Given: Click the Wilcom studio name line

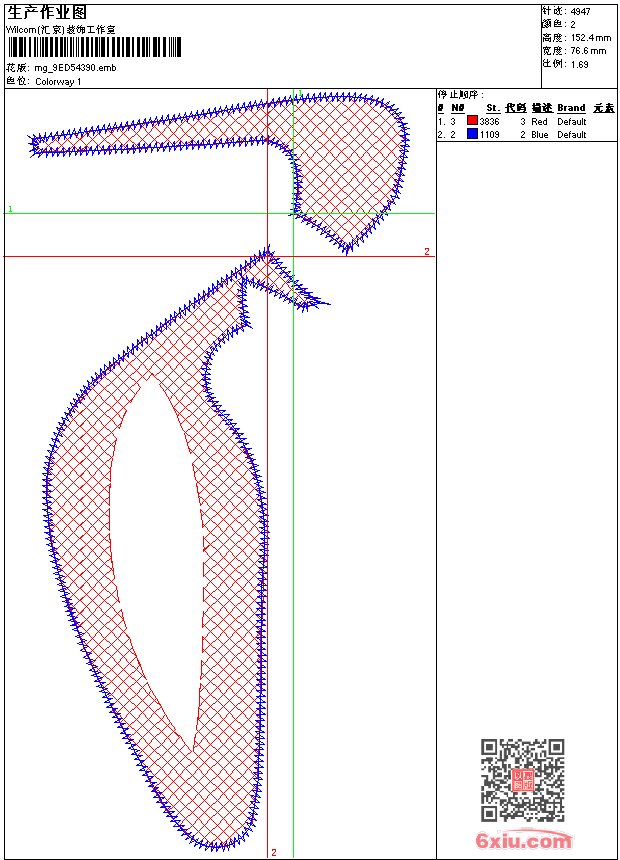Looking at the screenshot, I should (61, 30).
